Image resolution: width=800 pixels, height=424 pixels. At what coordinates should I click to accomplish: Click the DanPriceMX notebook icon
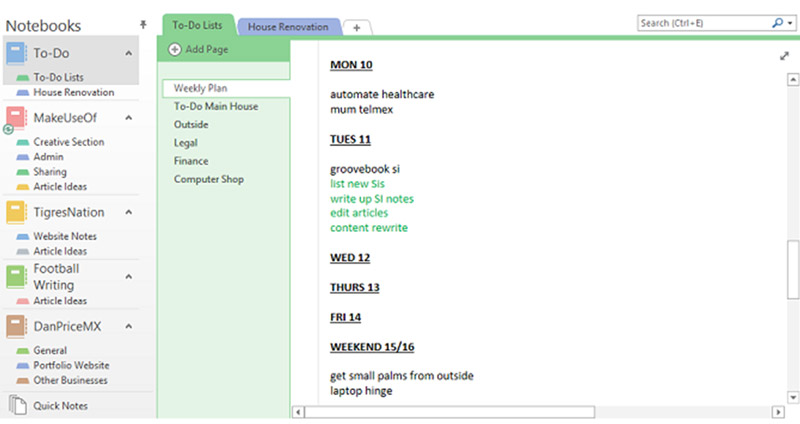click(x=16, y=326)
